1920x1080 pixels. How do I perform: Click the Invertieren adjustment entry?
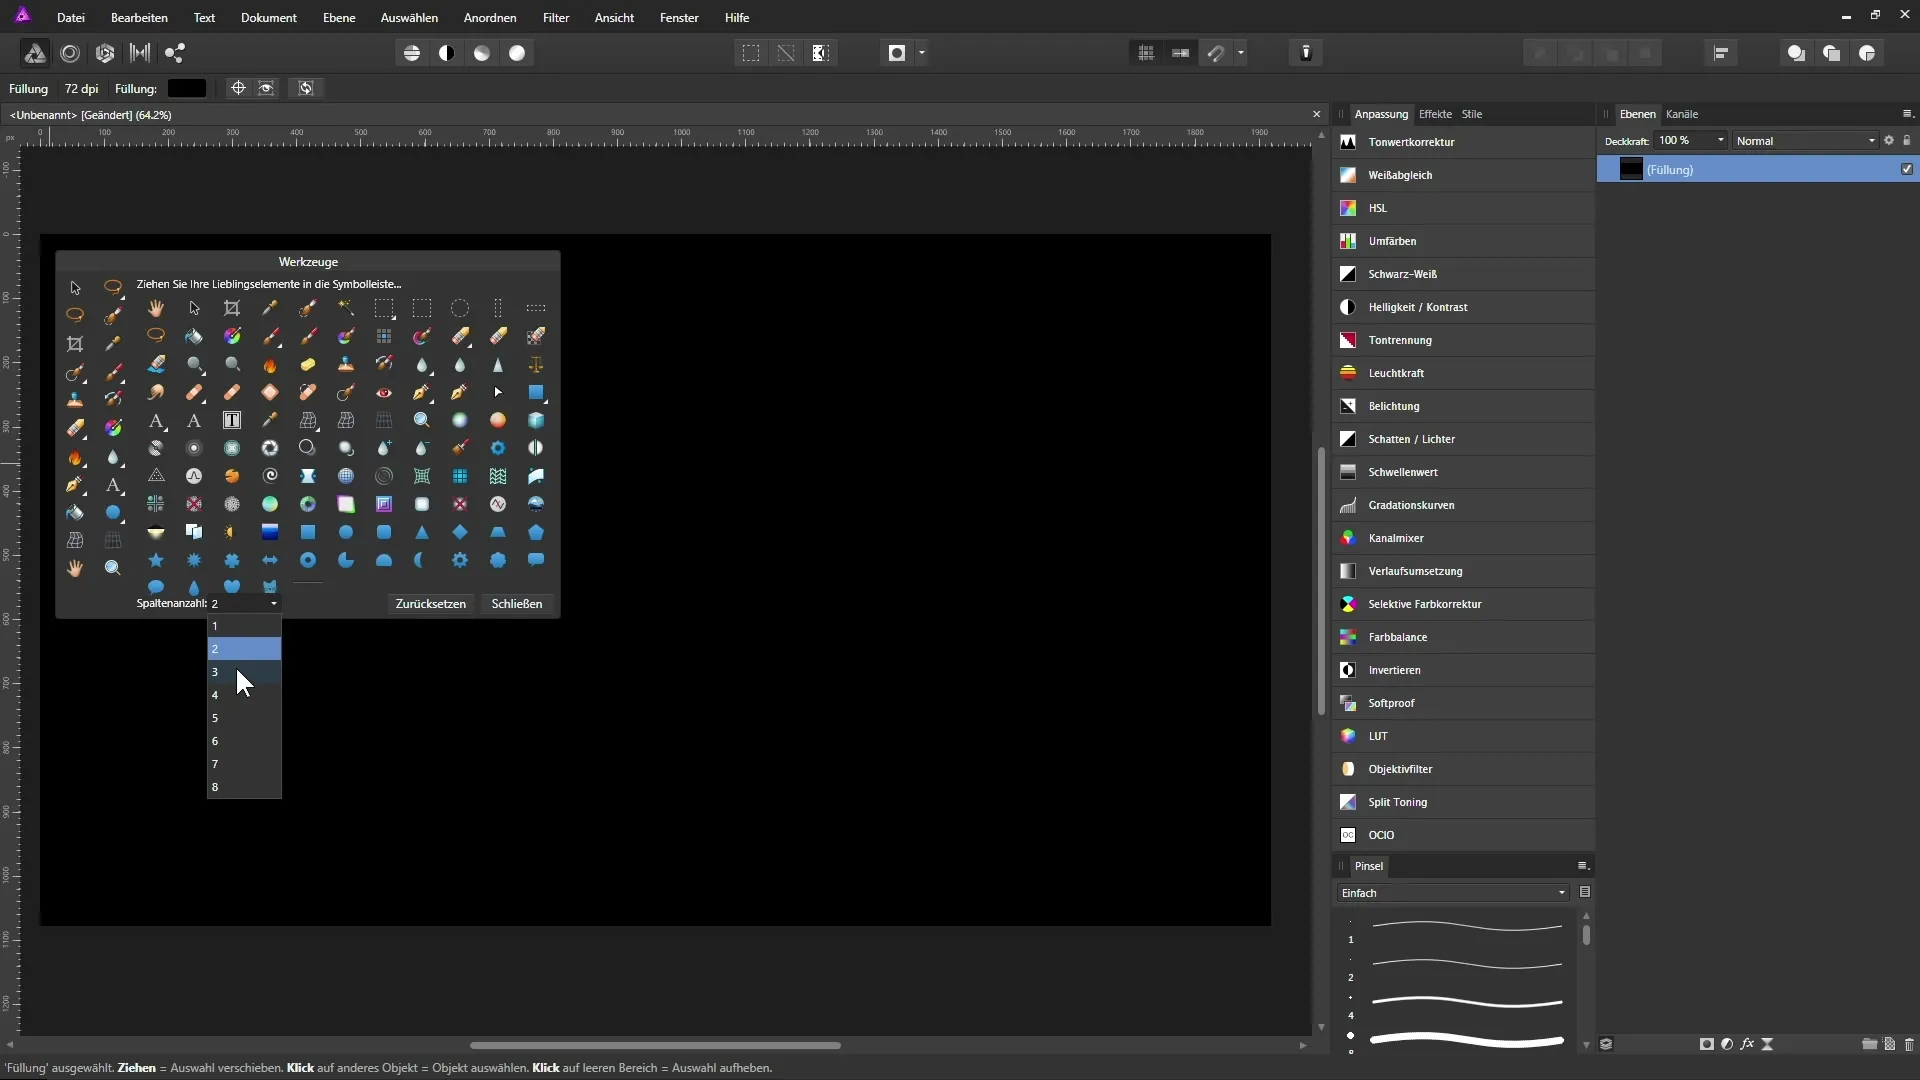(x=1394, y=670)
